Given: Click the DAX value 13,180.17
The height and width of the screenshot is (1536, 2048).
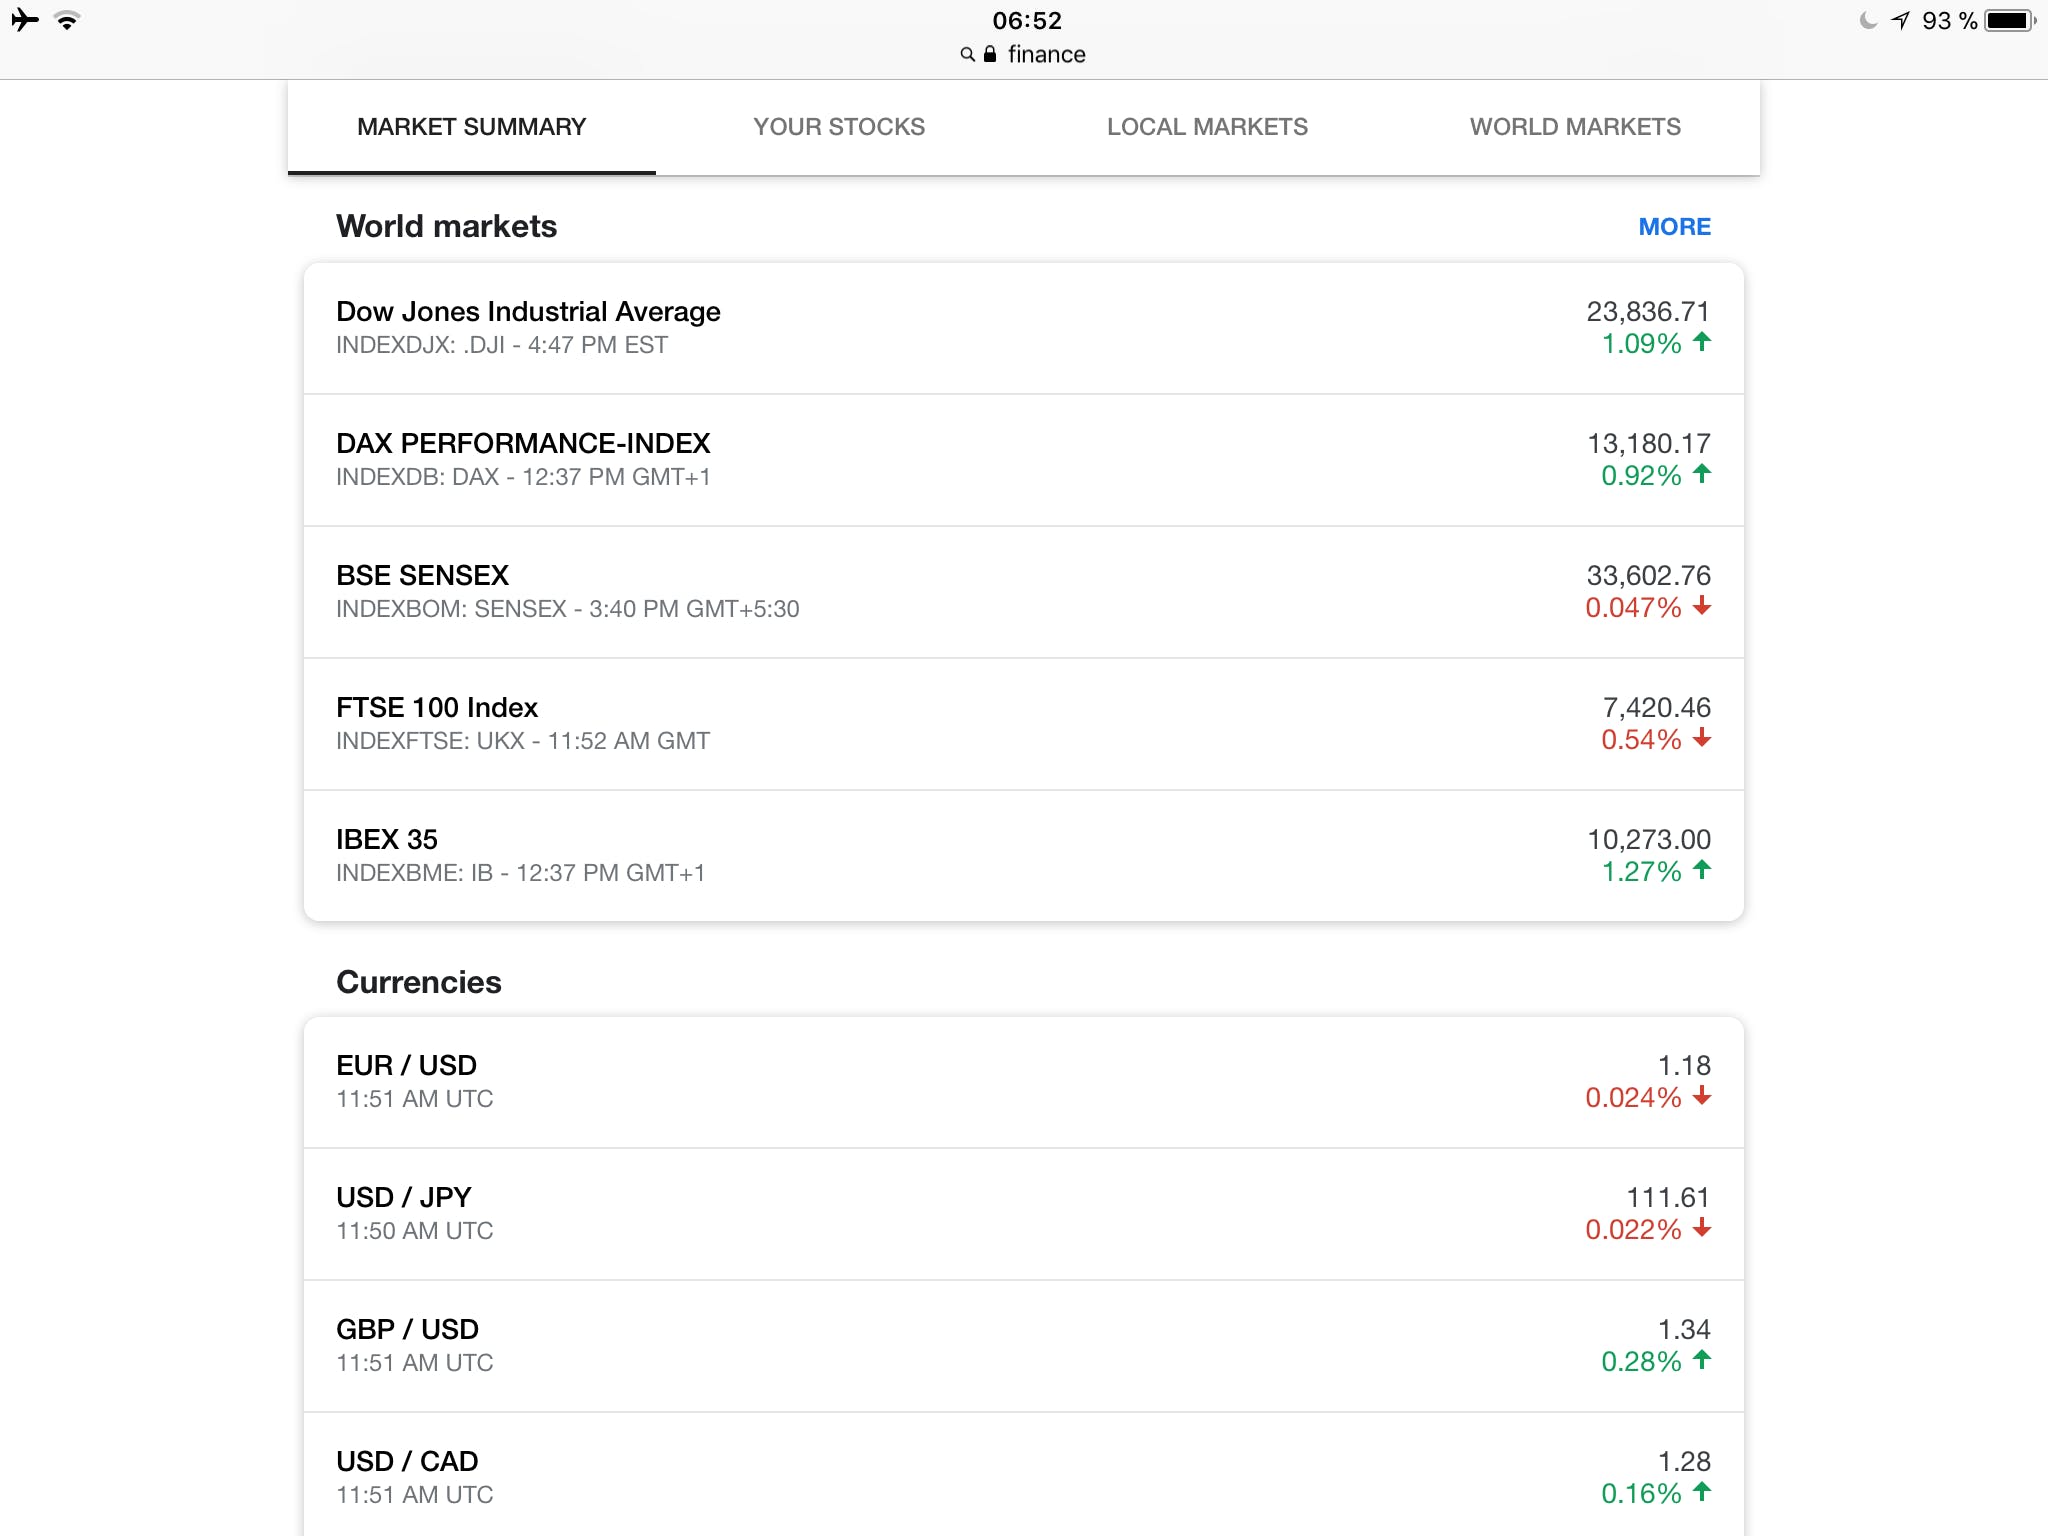Looking at the screenshot, I should pos(1648,444).
